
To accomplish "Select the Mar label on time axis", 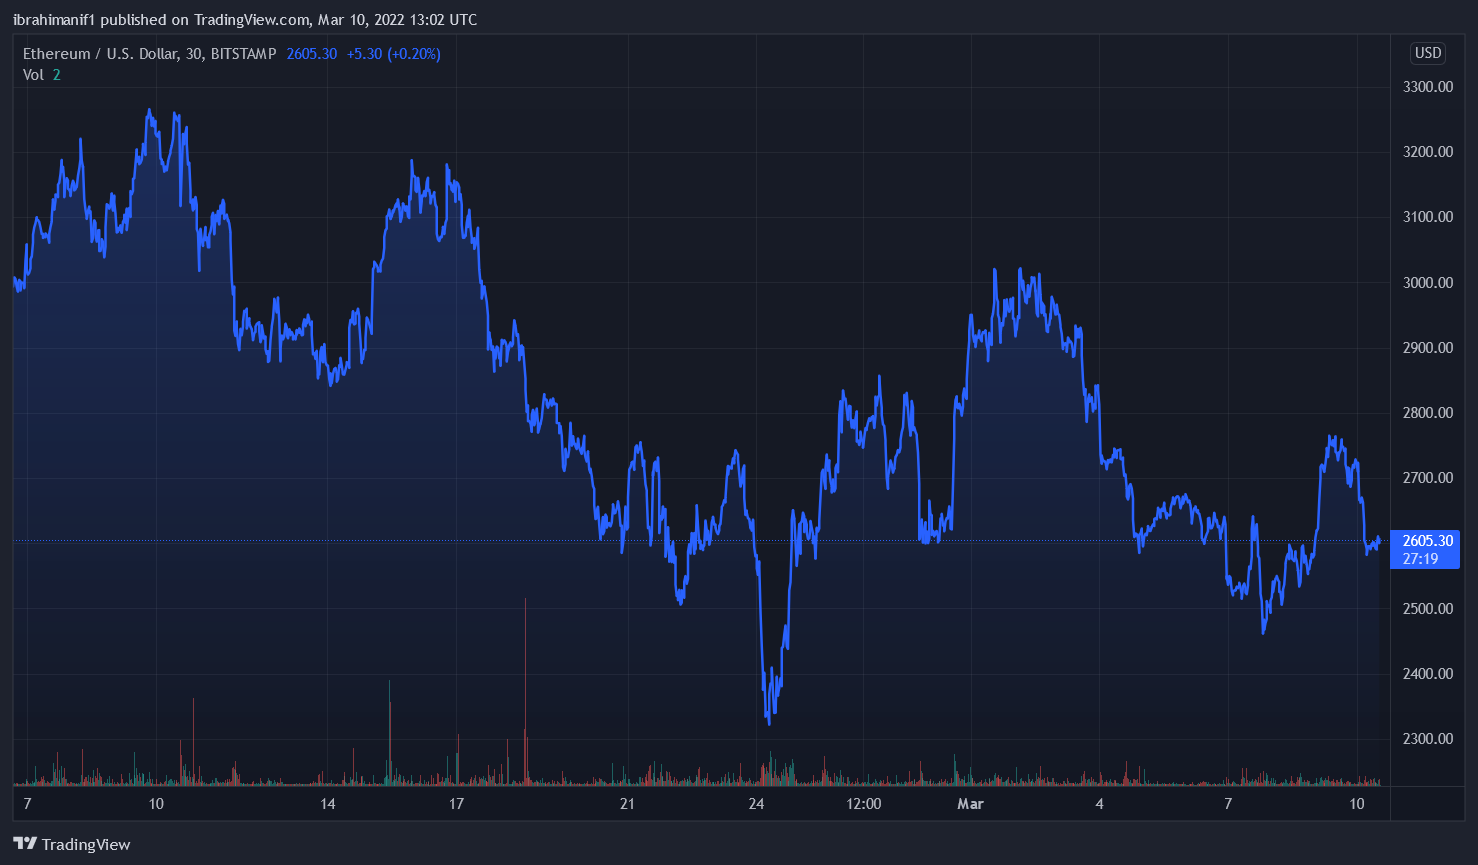I will pyautogui.click(x=970, y=804).
